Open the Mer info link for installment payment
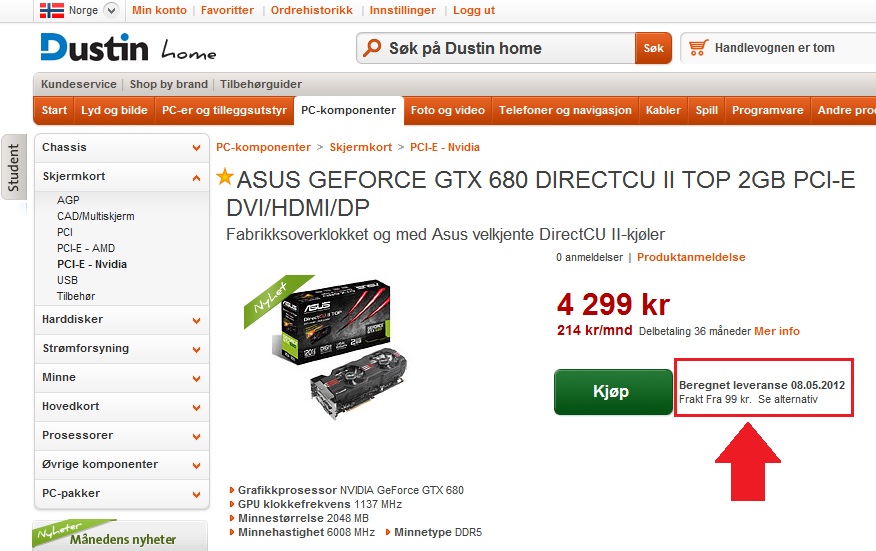The image size is (876, 551). [777, 331]
